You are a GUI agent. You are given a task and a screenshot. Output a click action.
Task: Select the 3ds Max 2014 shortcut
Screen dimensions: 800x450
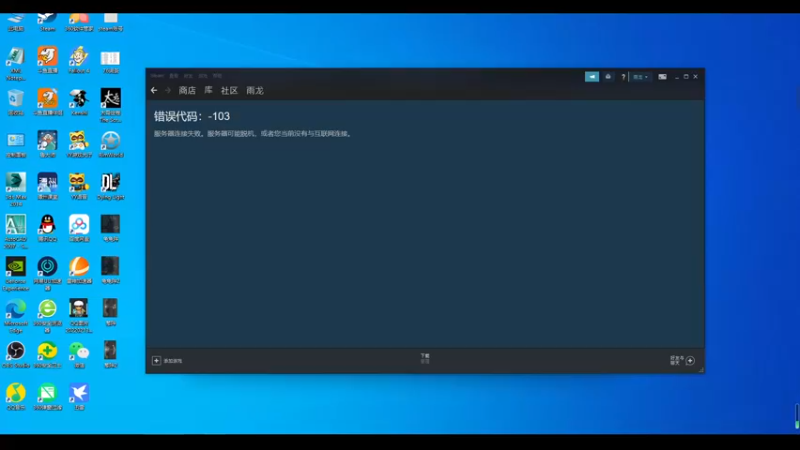[16, 190]
